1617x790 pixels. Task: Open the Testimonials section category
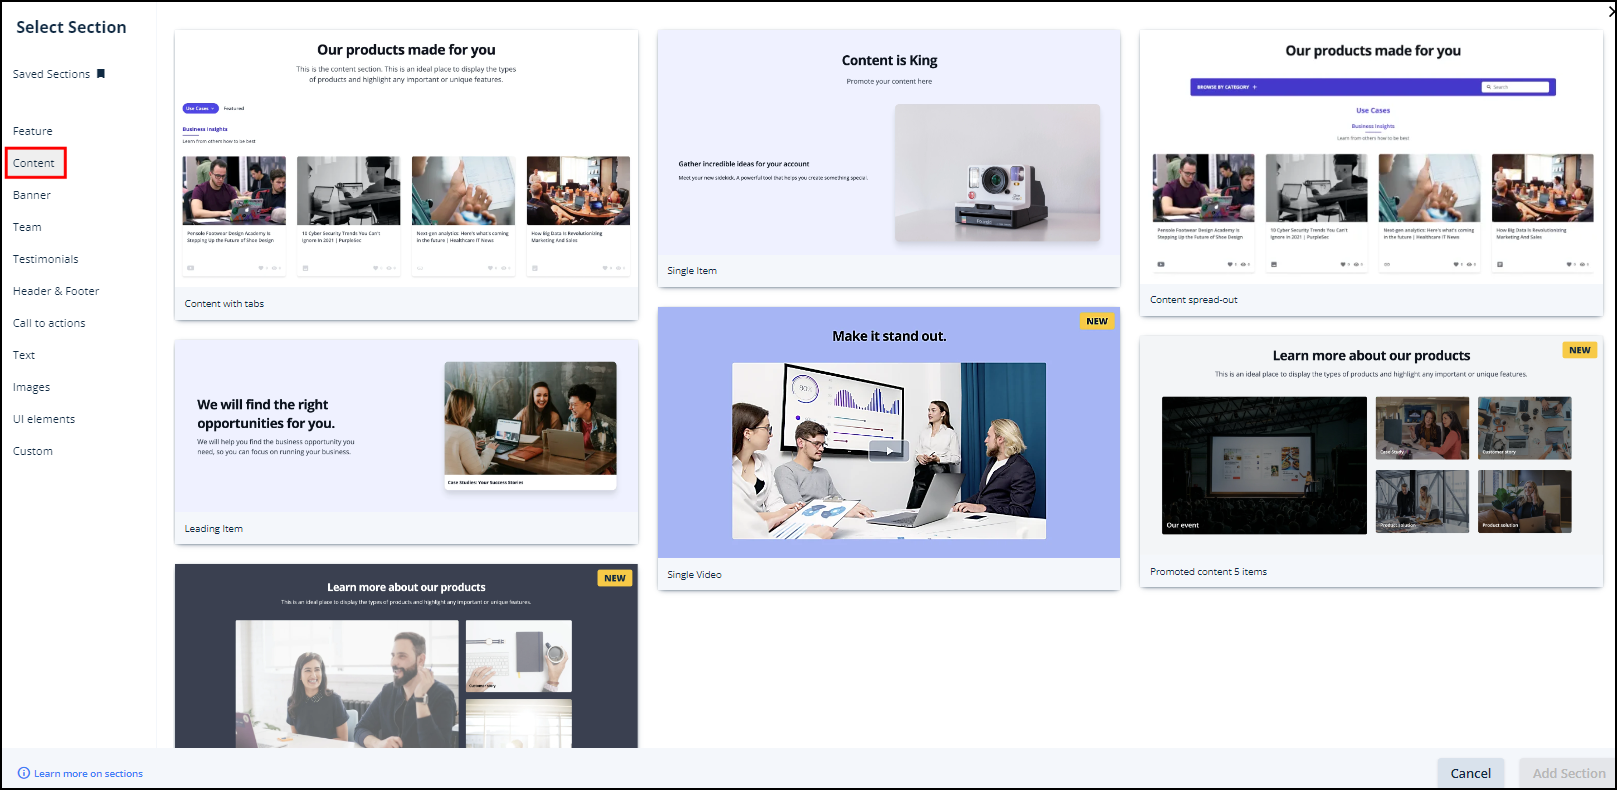pyautogui.click(x=46, y=259)
